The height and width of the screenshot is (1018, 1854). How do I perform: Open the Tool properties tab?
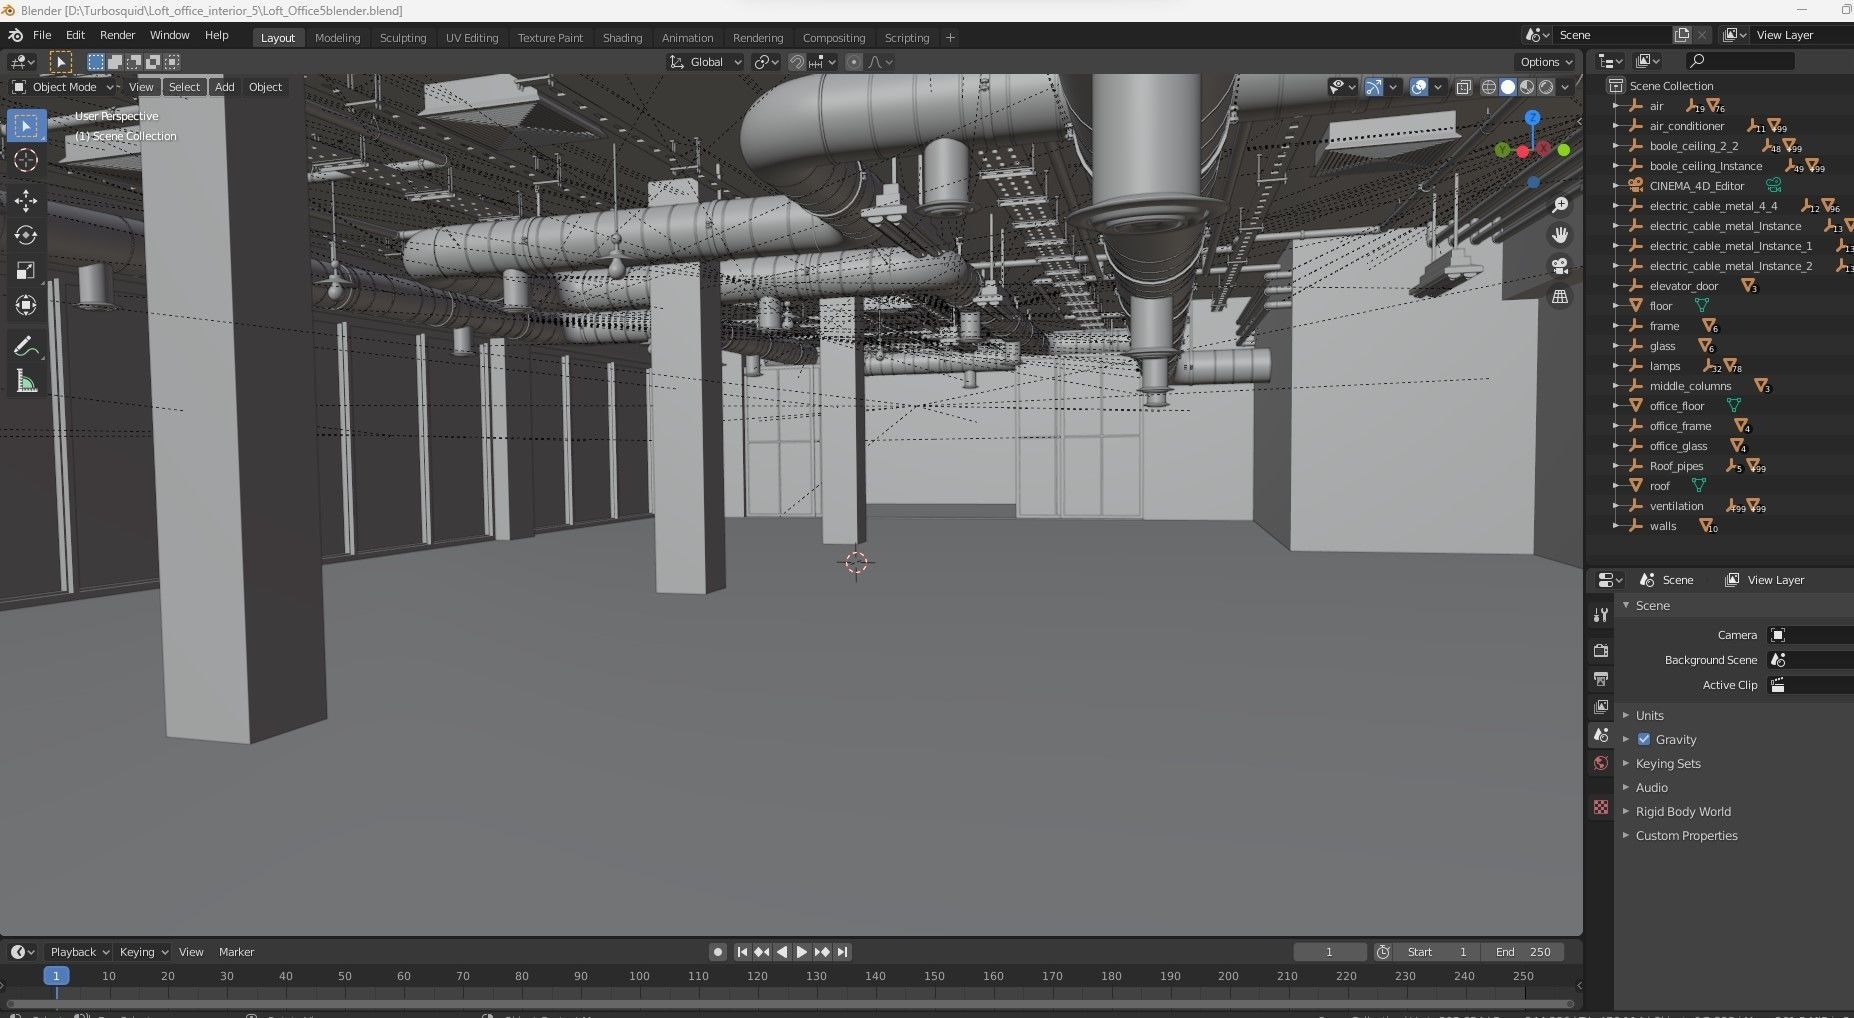1601,615
